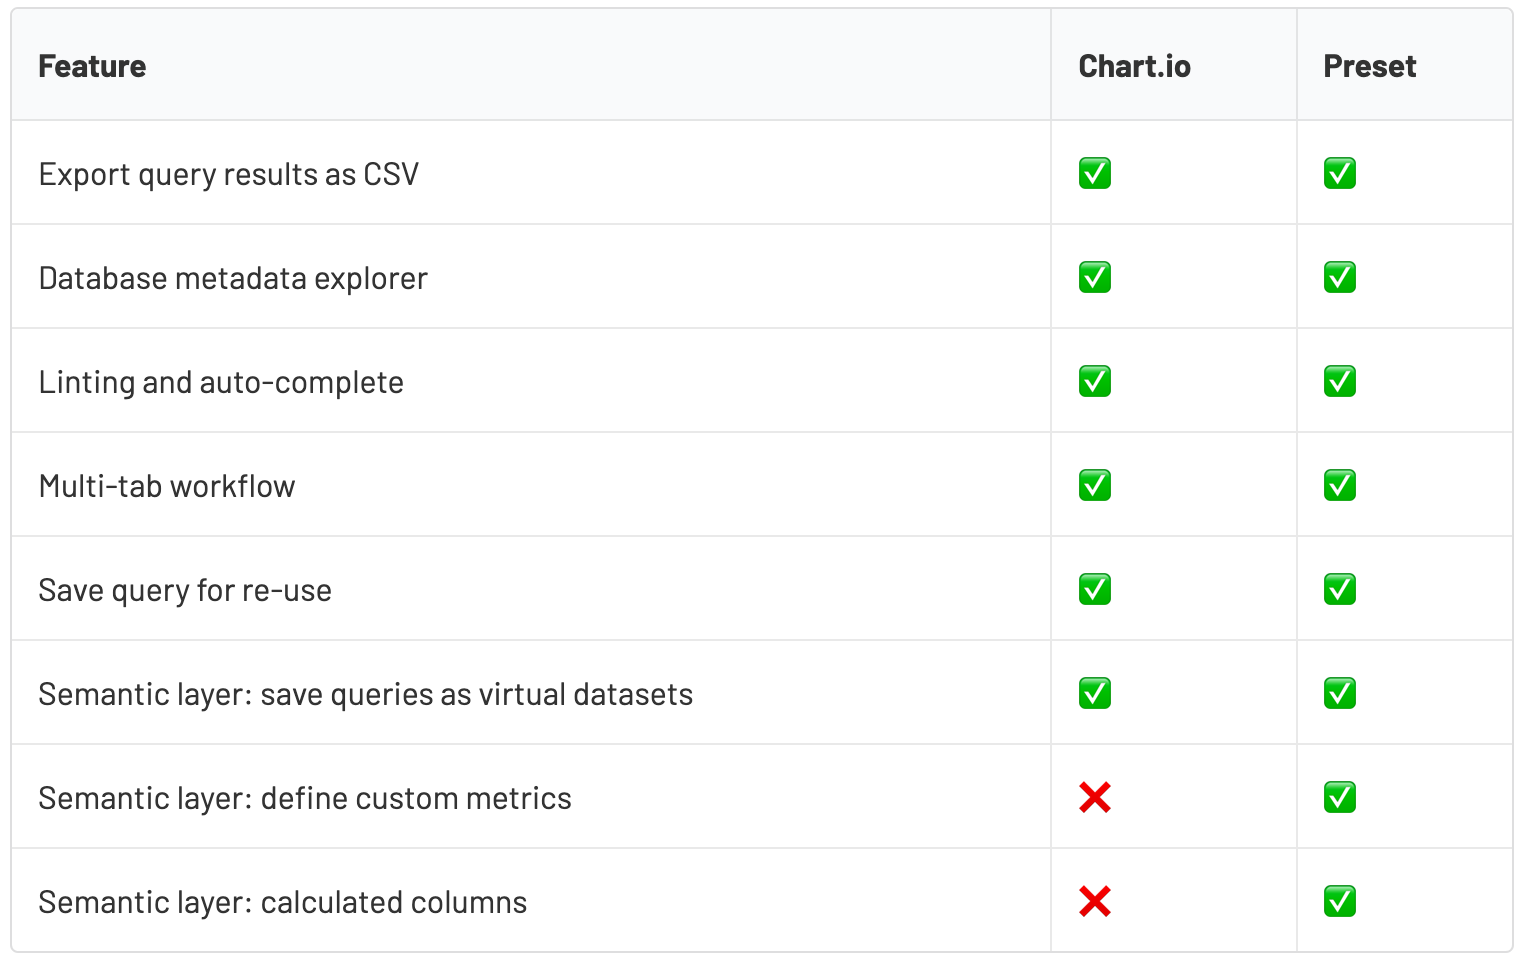The width and height of the screenshot is (1522, 962).
Task: Click the 'Linting and auto-complete' row label
Action: pos(221,382)
